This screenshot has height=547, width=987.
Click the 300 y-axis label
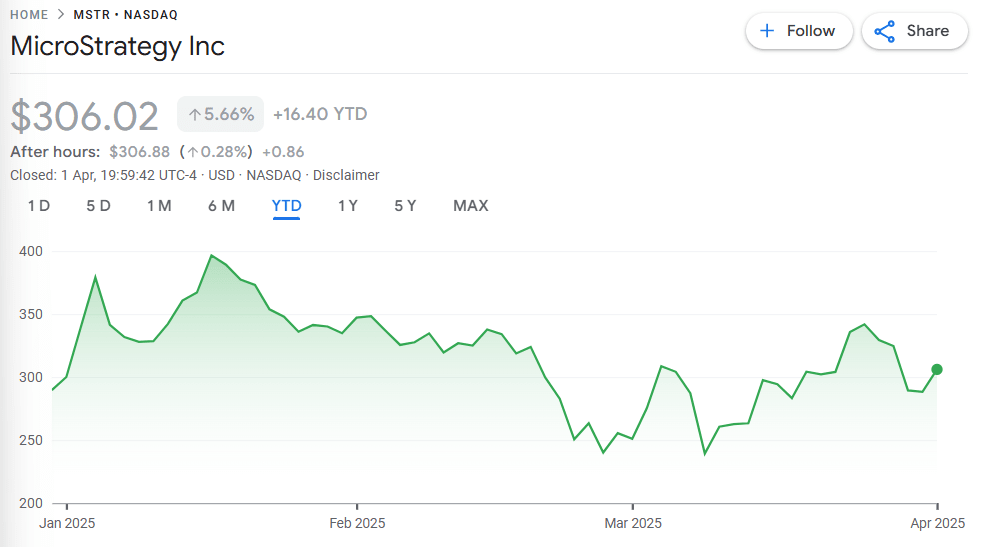point(31,377)
